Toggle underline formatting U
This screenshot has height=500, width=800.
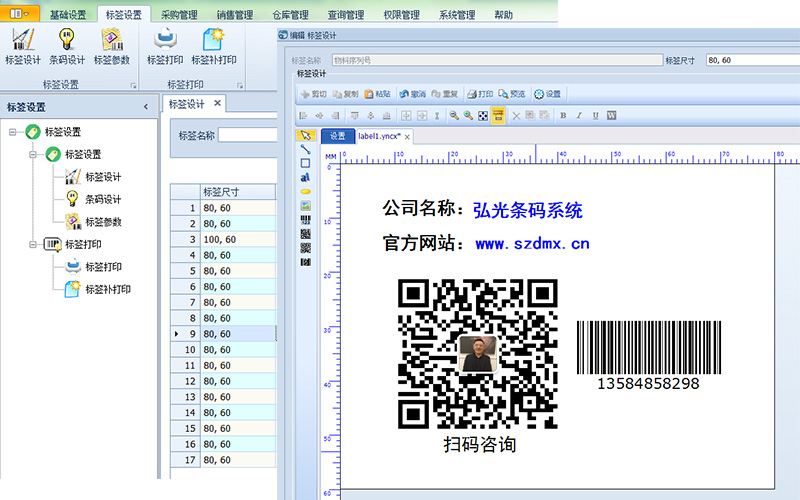point(595,116)
